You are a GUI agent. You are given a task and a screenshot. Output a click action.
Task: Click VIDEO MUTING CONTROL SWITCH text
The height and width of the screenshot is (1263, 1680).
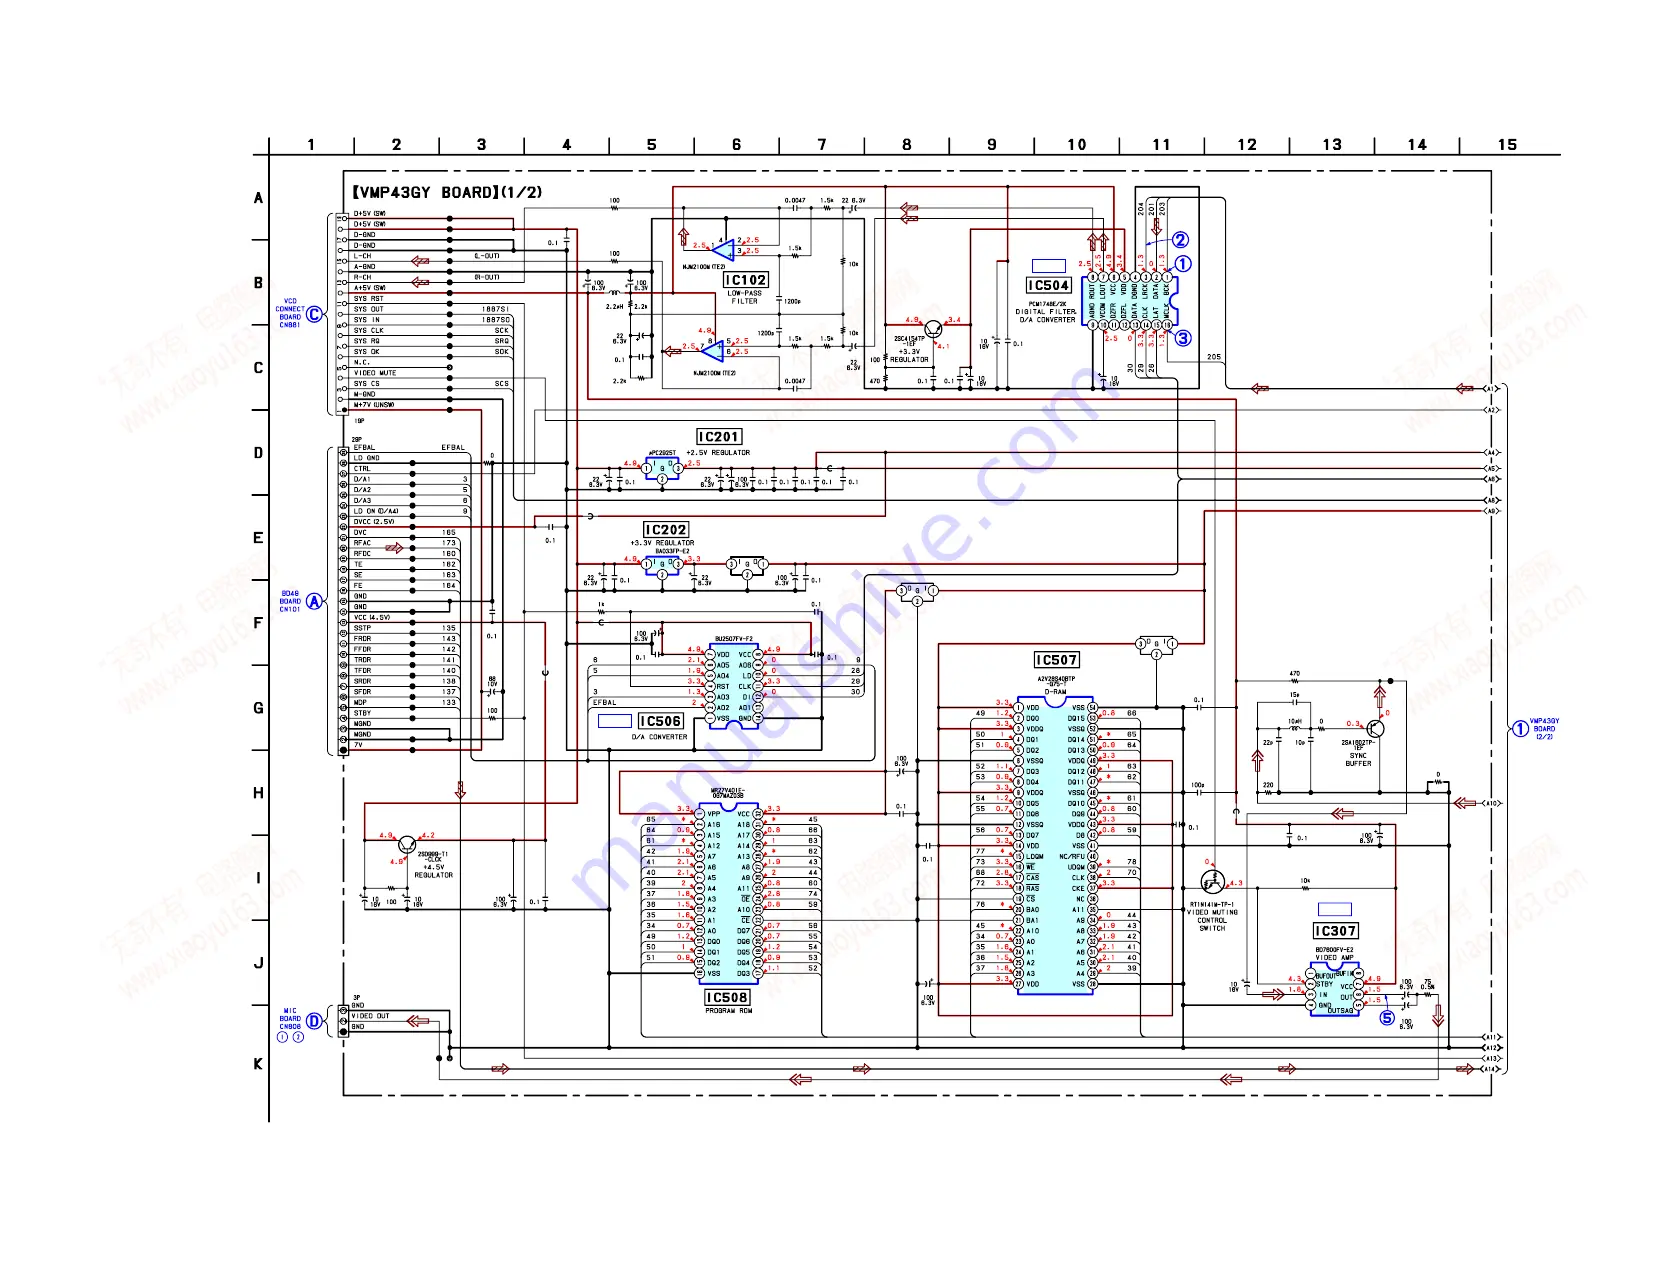click(x=1212, y=920)
